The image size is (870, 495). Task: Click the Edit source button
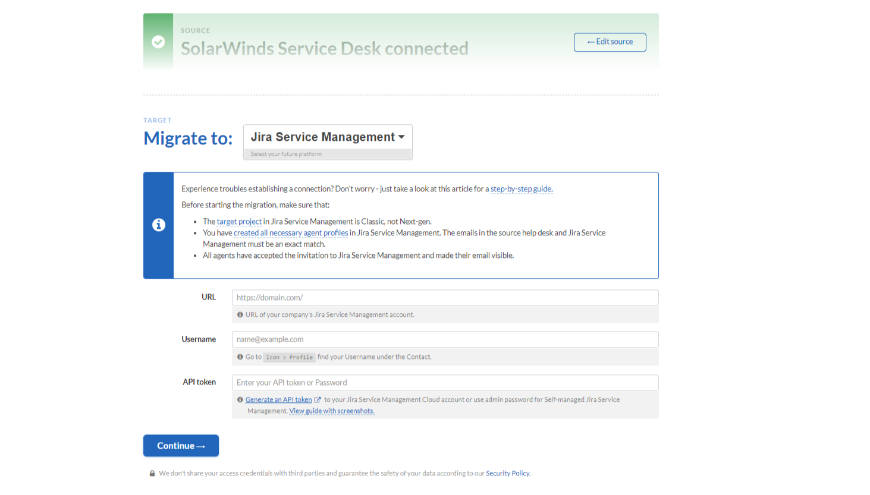610,42
